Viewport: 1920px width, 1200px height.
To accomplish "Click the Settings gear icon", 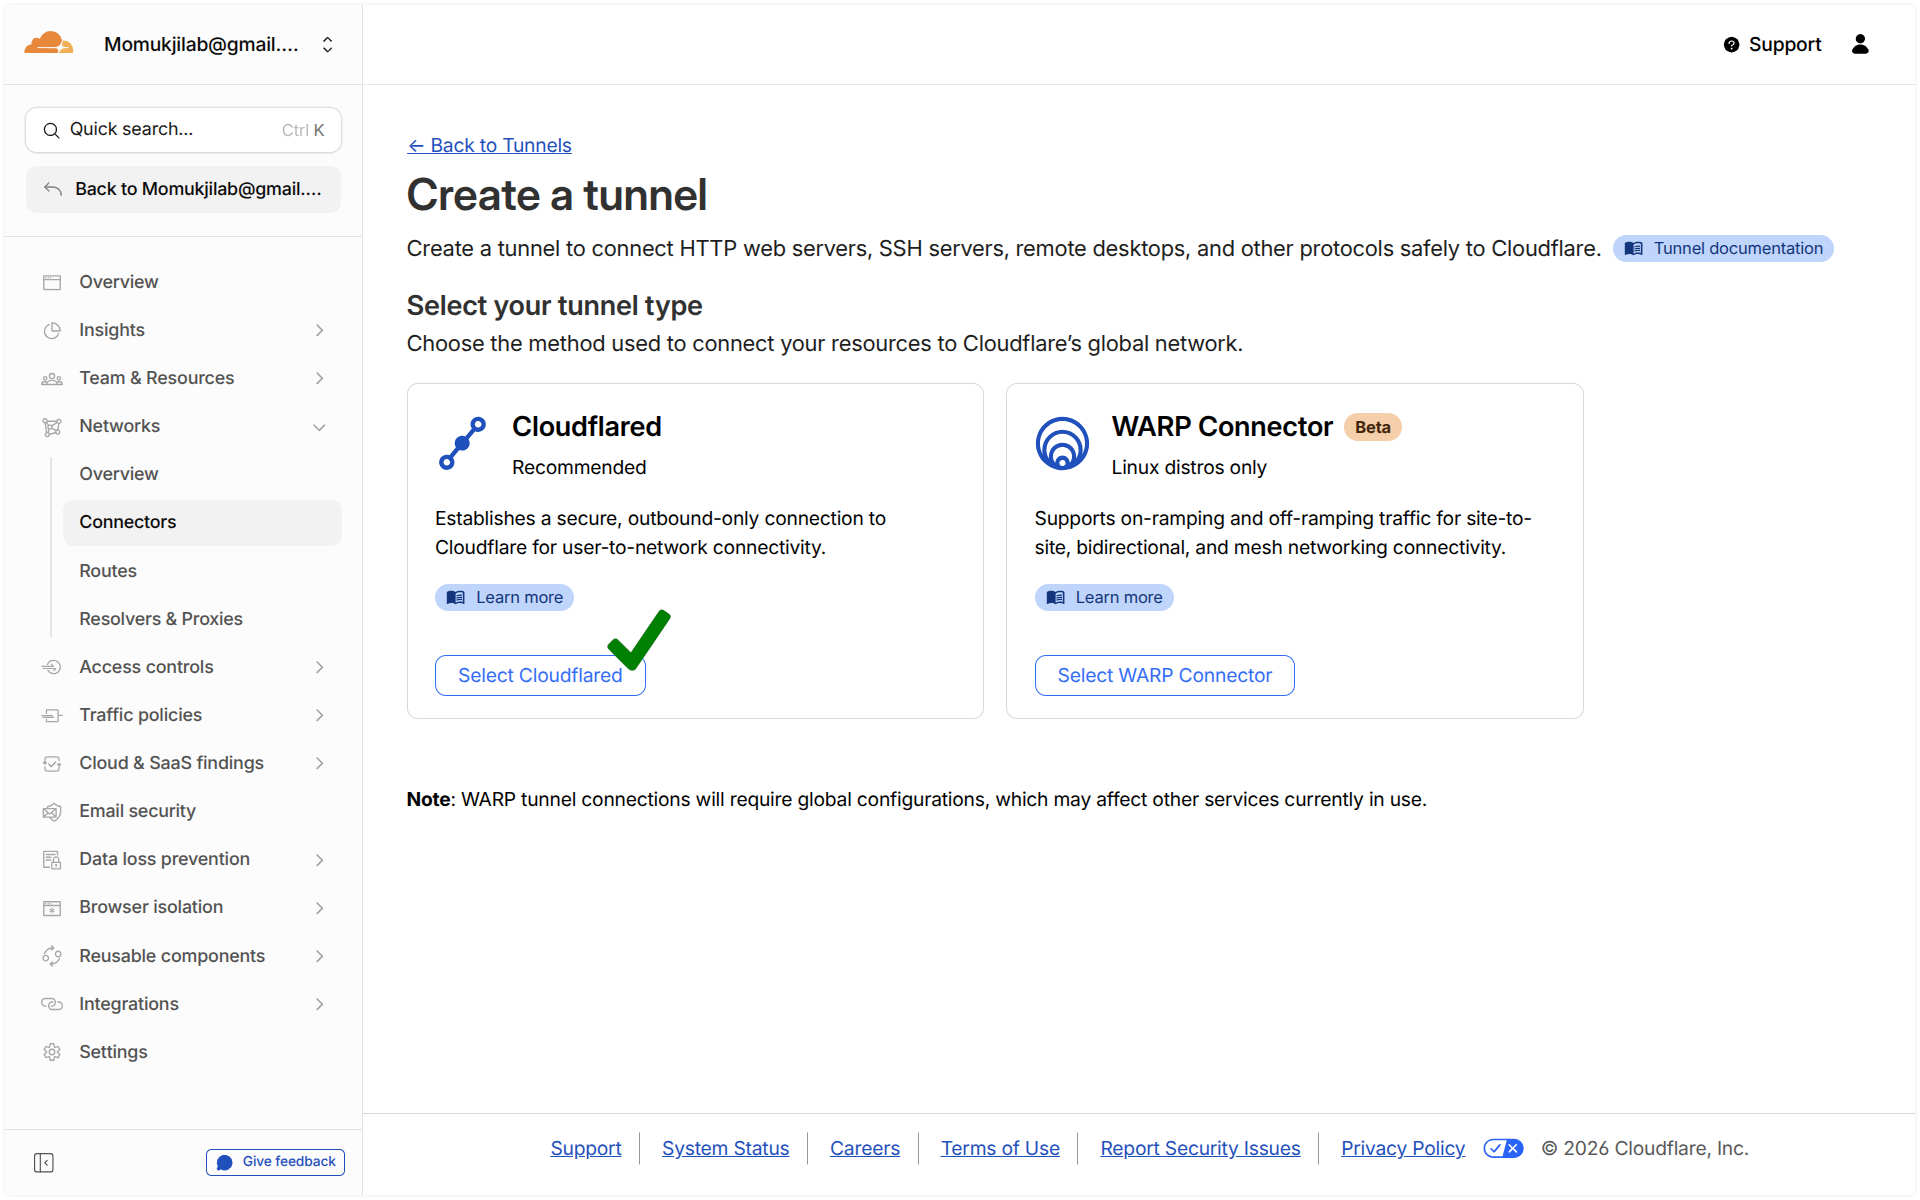I will tap(52, 1052).
